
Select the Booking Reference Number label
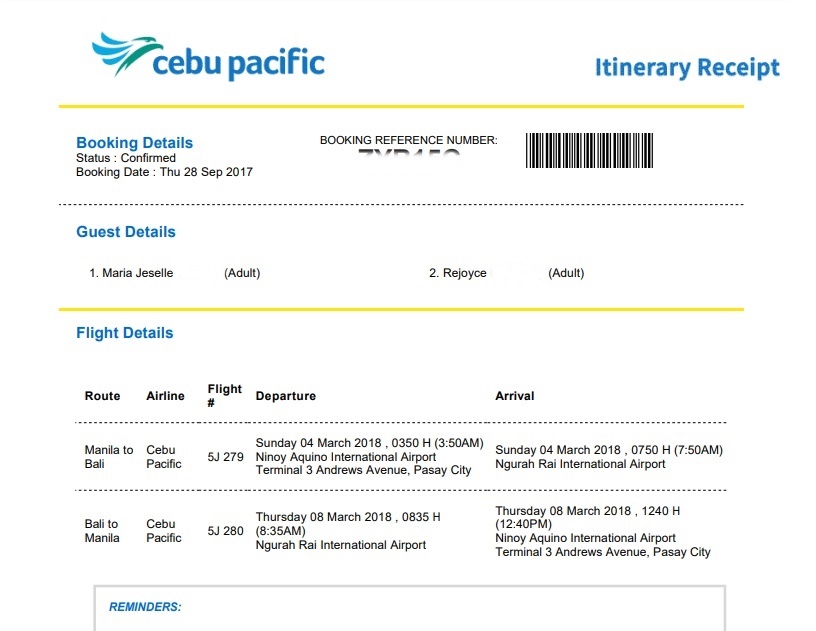408,140
